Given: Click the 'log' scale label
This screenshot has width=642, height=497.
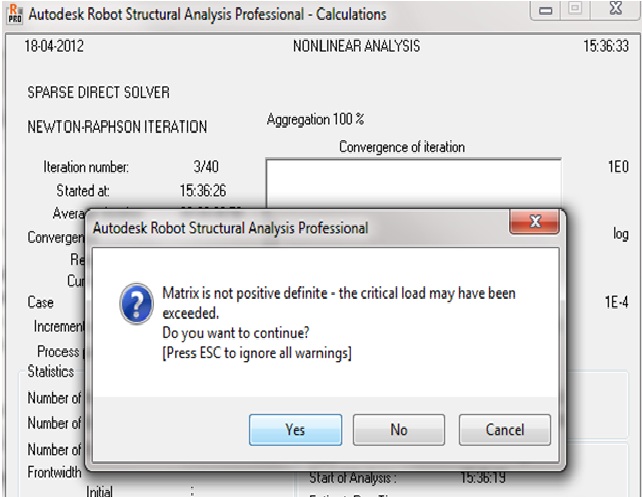Looking at the screenshot, I should click(x=621, y=234).
